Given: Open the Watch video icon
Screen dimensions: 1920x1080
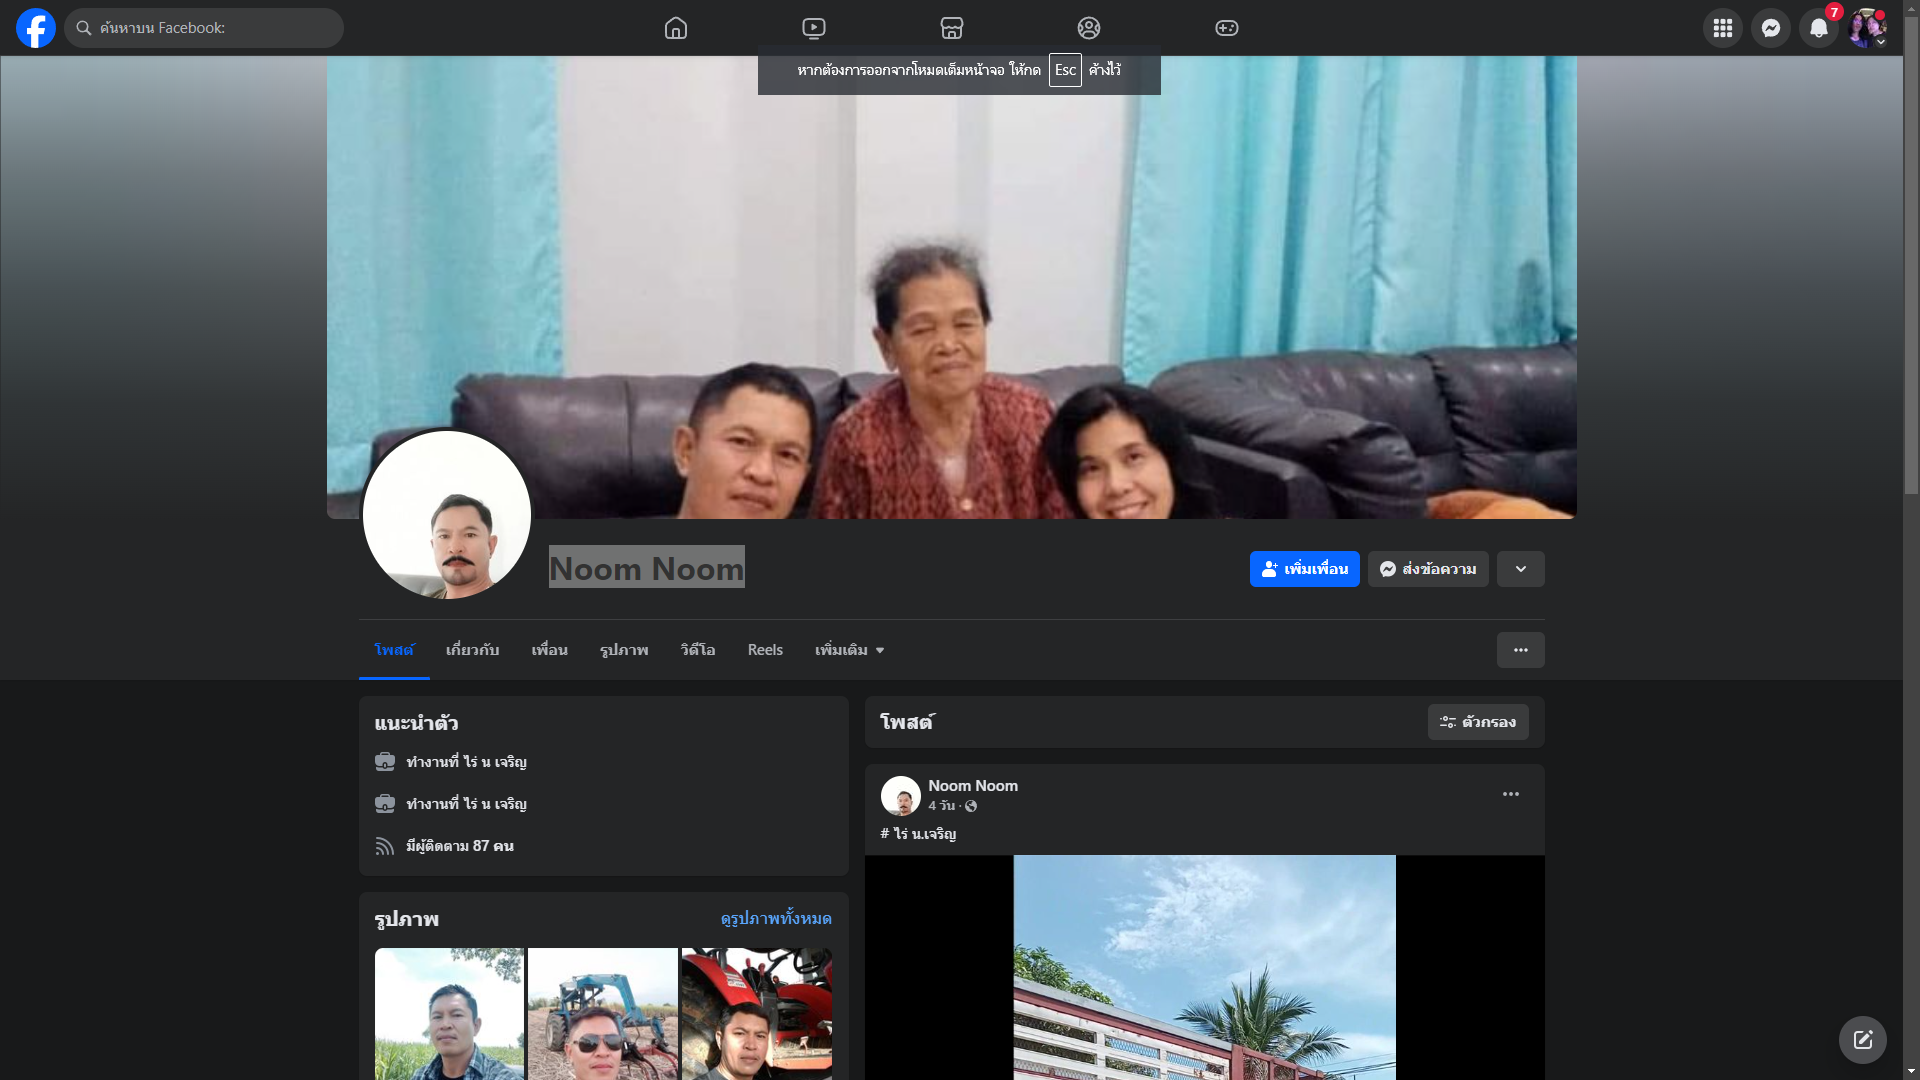Looking at the screenshot, I should point(814,28).
